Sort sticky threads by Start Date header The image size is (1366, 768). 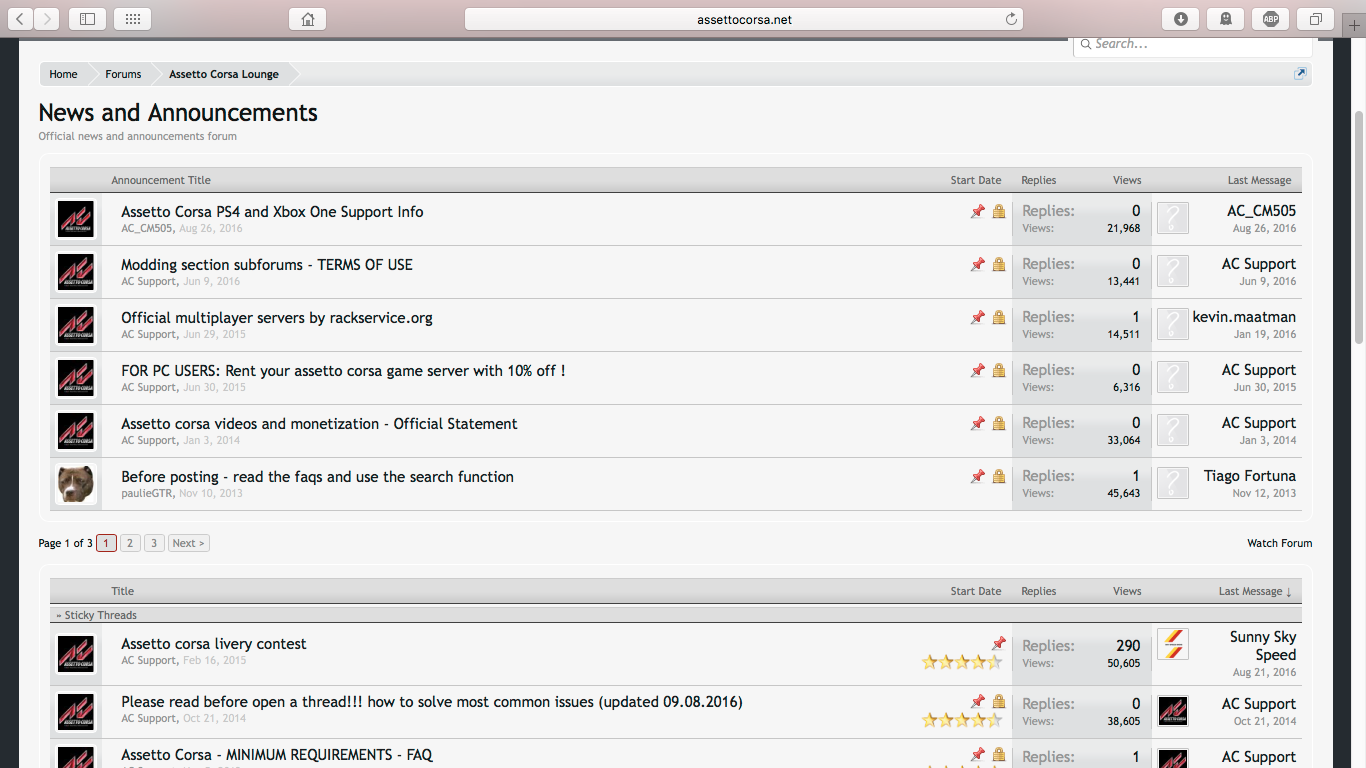(x=975, y=591)
